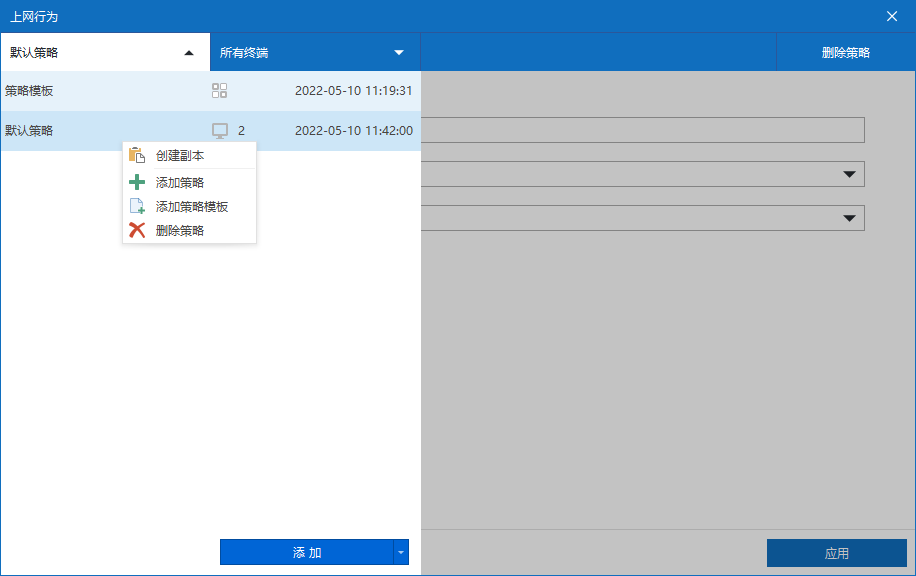Select the 策略模板 list row
Viewport: 916px width, 576px height.
point(100,91)
